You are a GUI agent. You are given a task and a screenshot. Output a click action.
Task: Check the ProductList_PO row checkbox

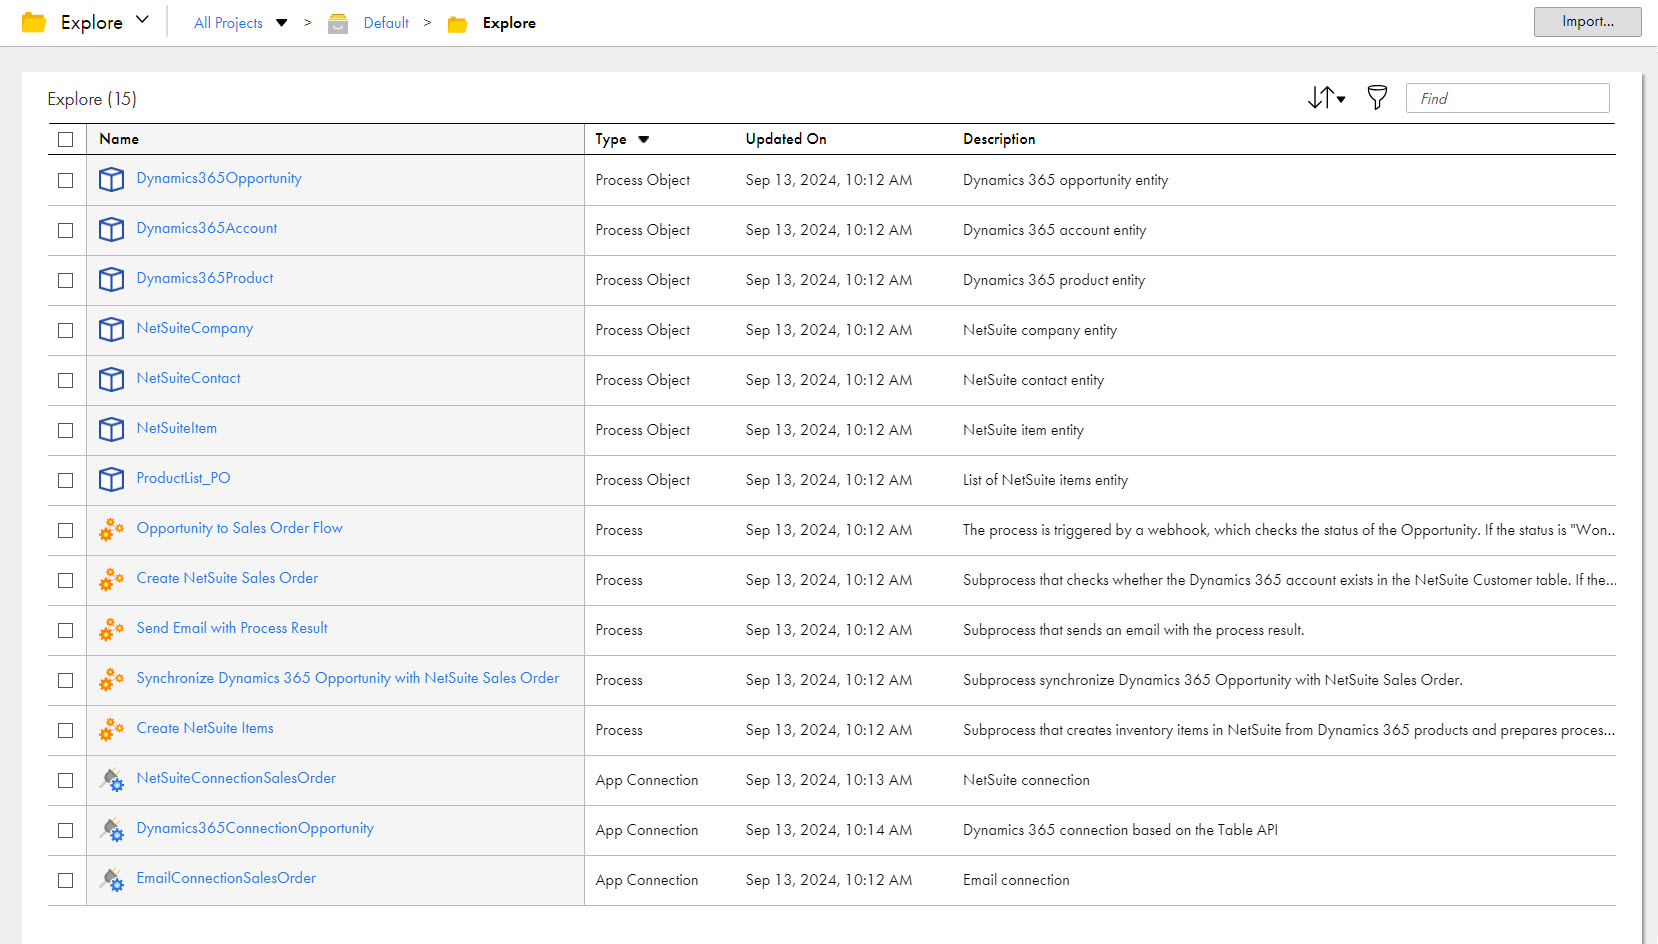coord(66,480)
